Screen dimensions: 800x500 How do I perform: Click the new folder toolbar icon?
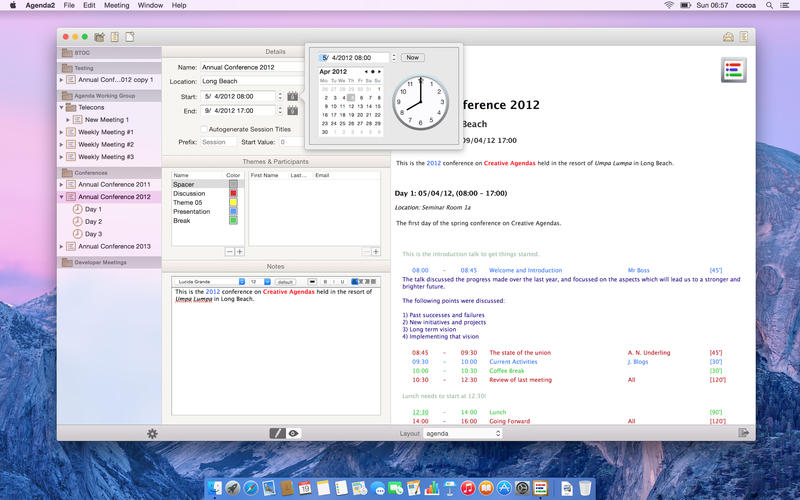100,37
